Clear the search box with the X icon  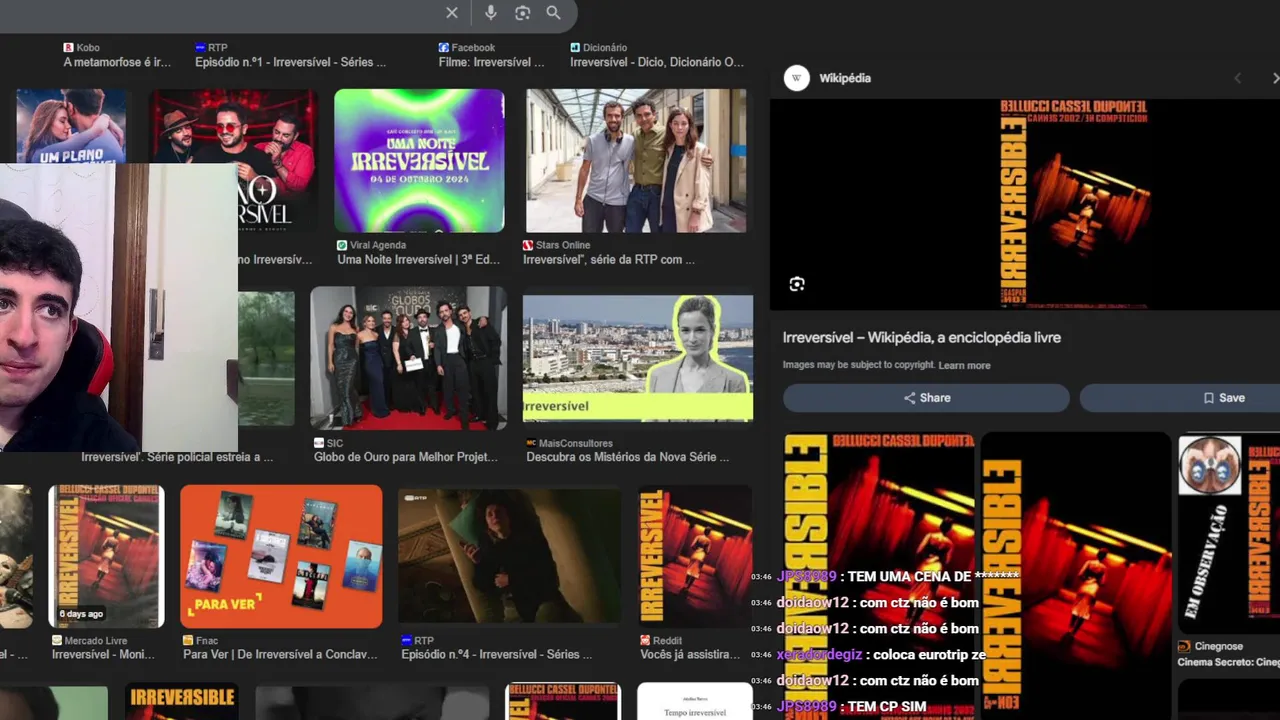click(452, 13)
